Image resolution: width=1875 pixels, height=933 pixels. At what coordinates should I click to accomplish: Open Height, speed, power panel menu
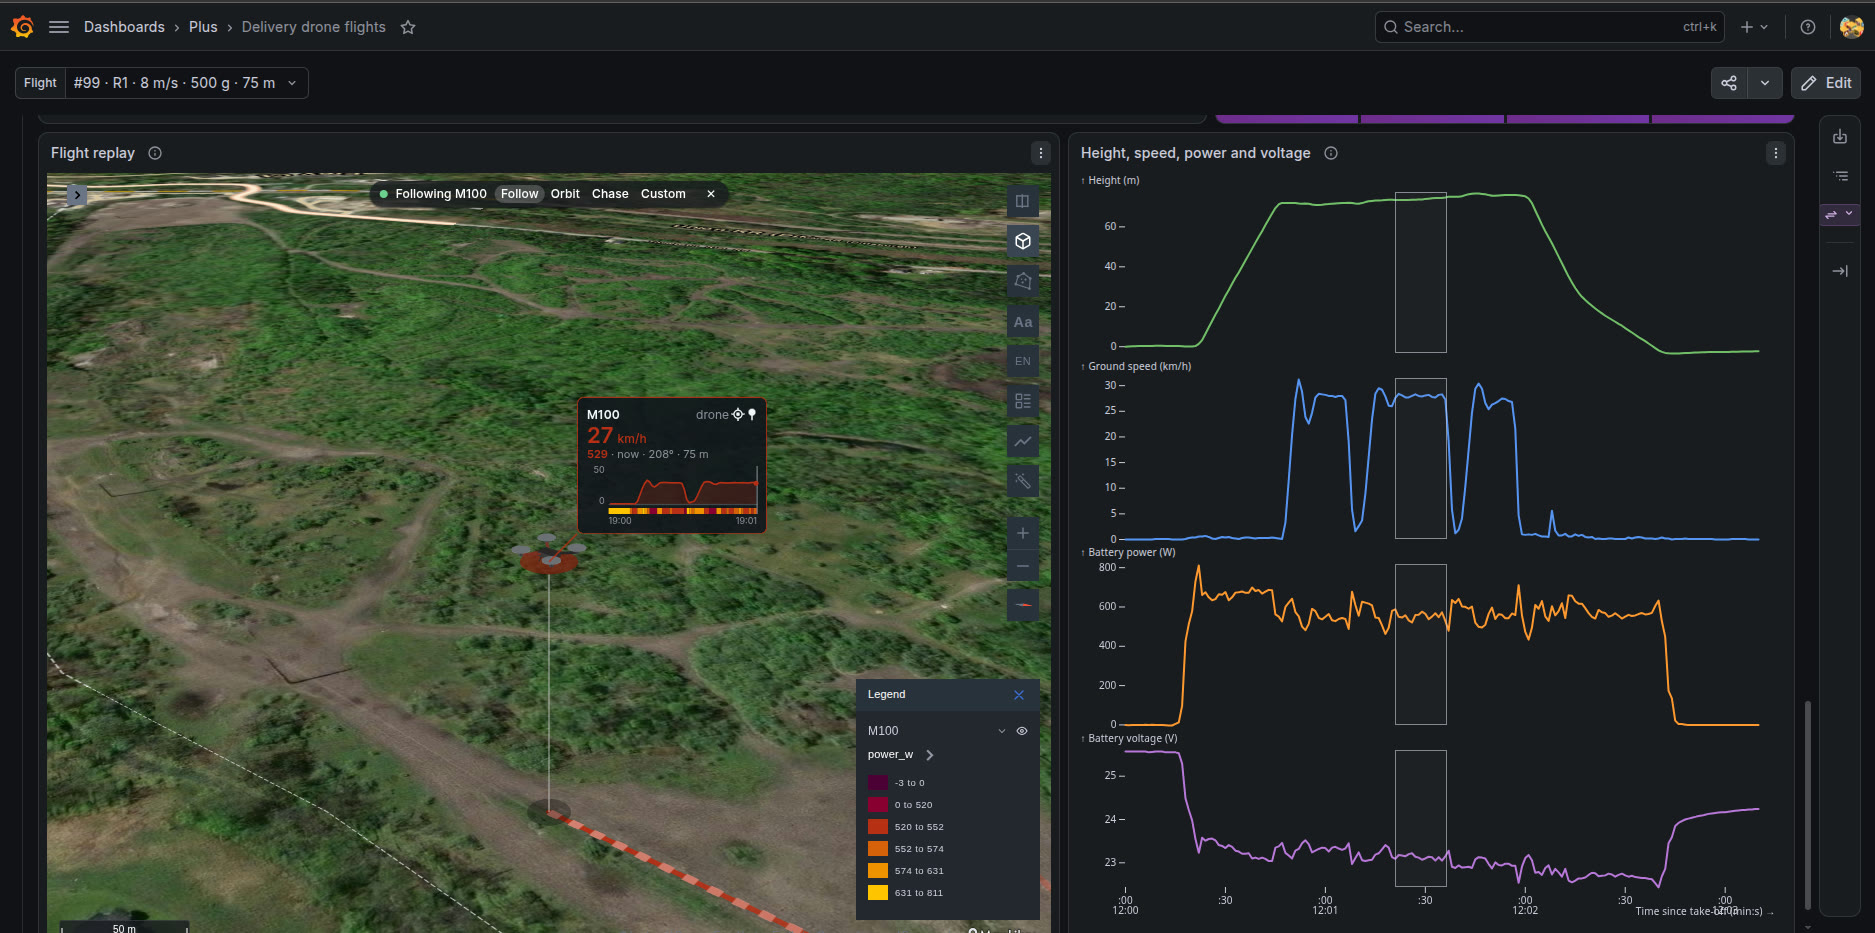1776,153
